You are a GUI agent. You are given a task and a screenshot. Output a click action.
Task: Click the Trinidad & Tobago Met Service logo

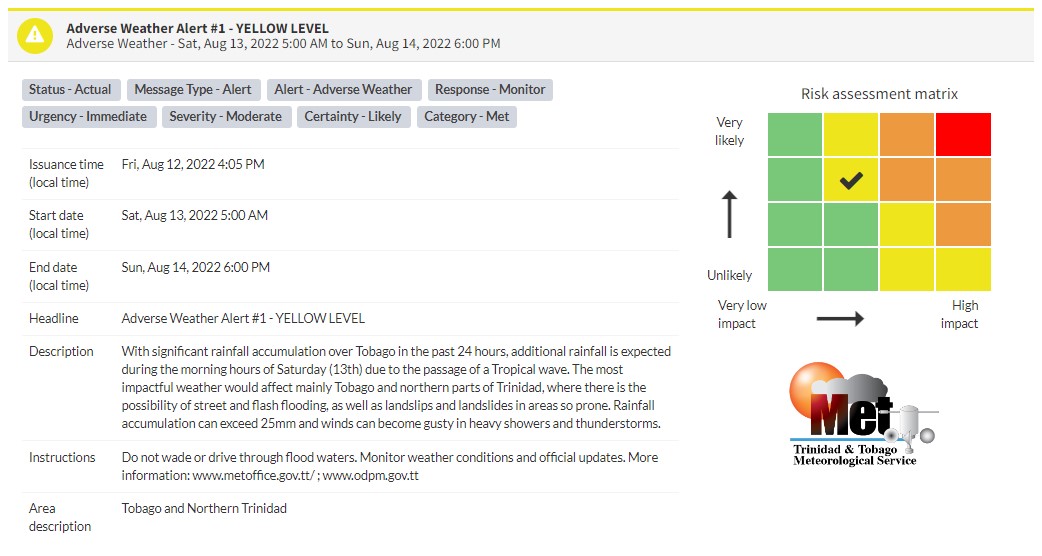pyautogui.click(x=861, y=414)
